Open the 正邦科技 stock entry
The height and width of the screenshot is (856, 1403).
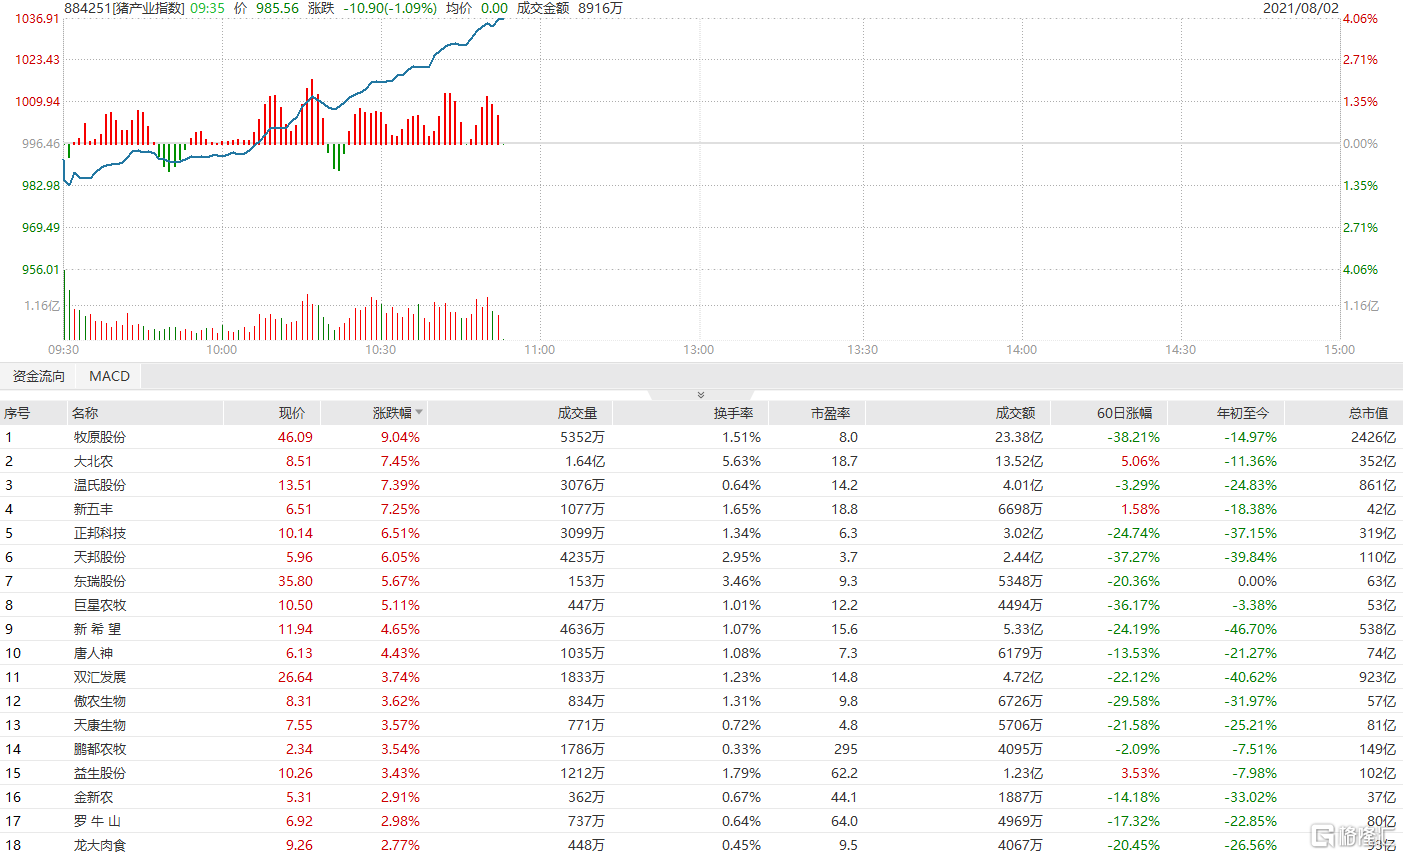click(100, 533)
